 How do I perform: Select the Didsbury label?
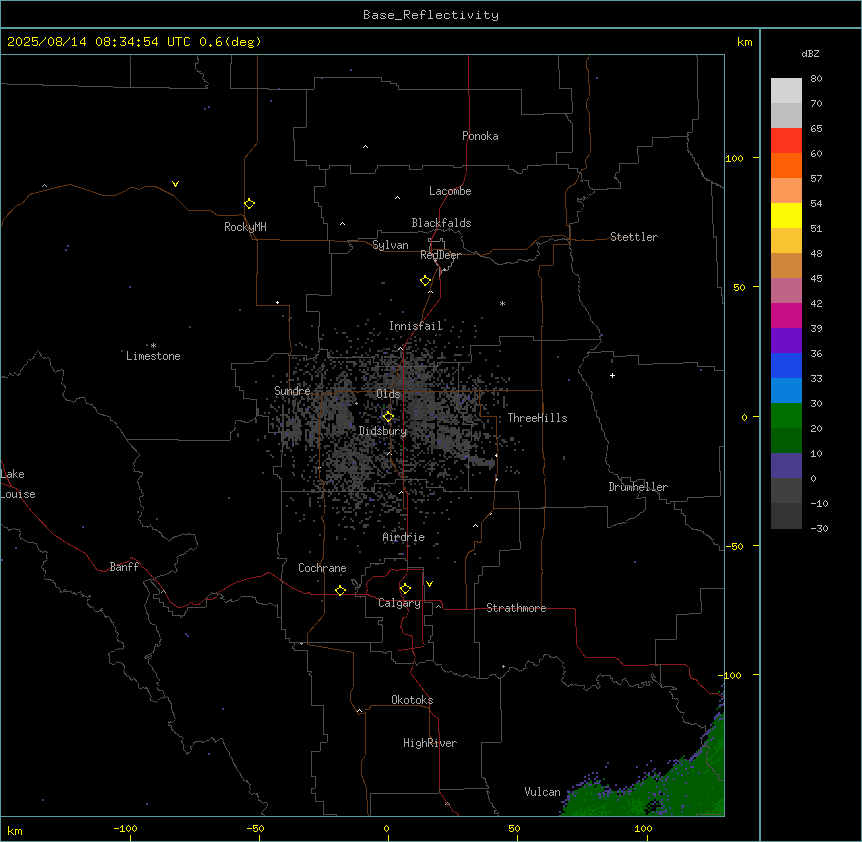click(x=383, y=431)
